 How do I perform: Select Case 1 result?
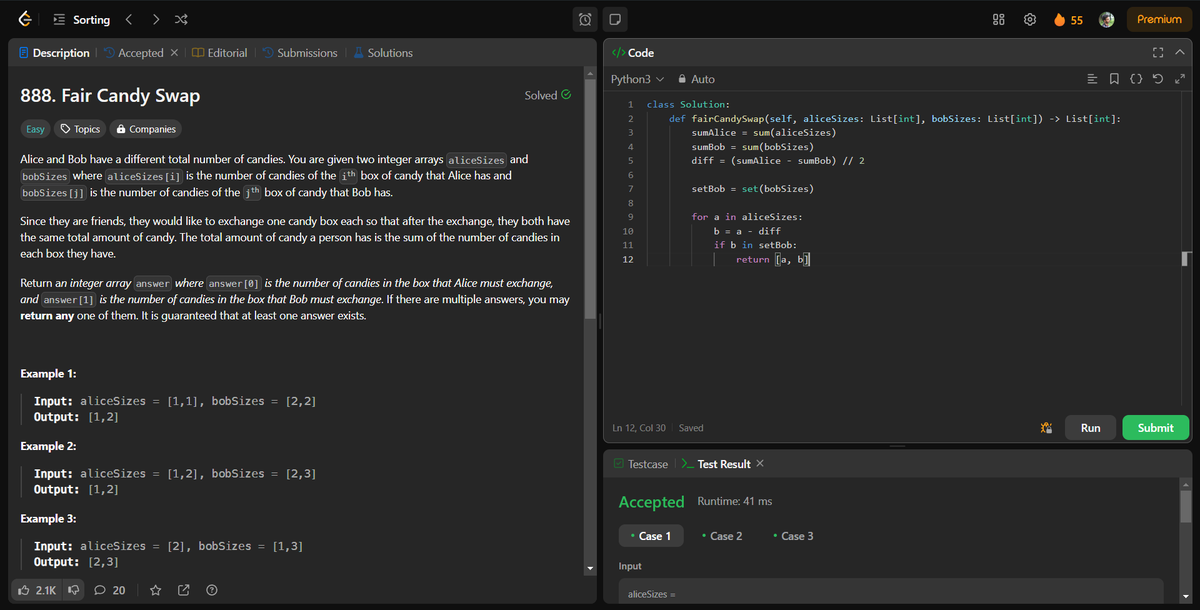651,536
